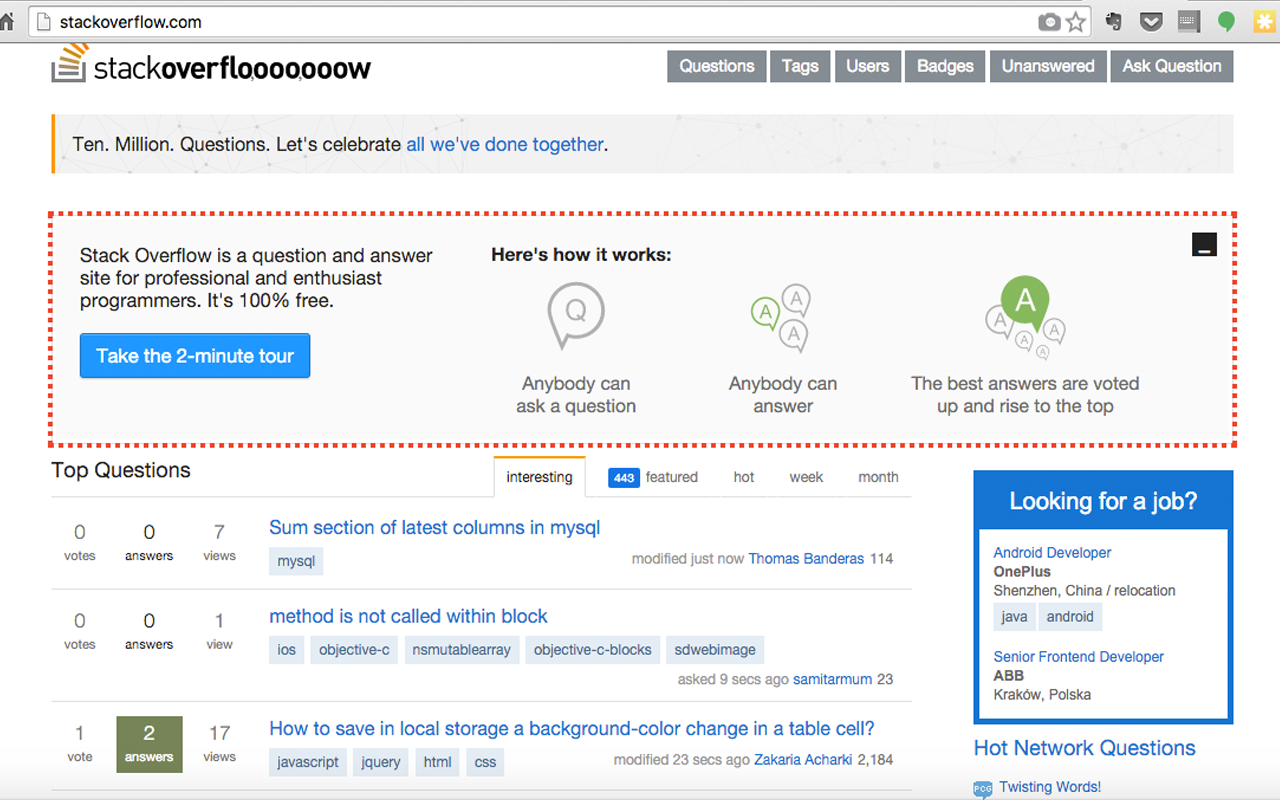
Task: Select the week tab
Action: [x=806, y=477]
